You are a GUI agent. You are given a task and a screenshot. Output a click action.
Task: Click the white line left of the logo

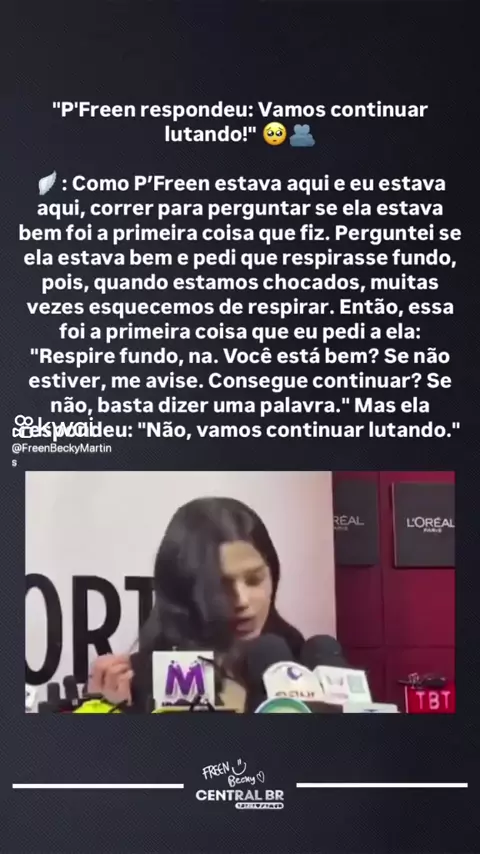(x=98, y=785)
